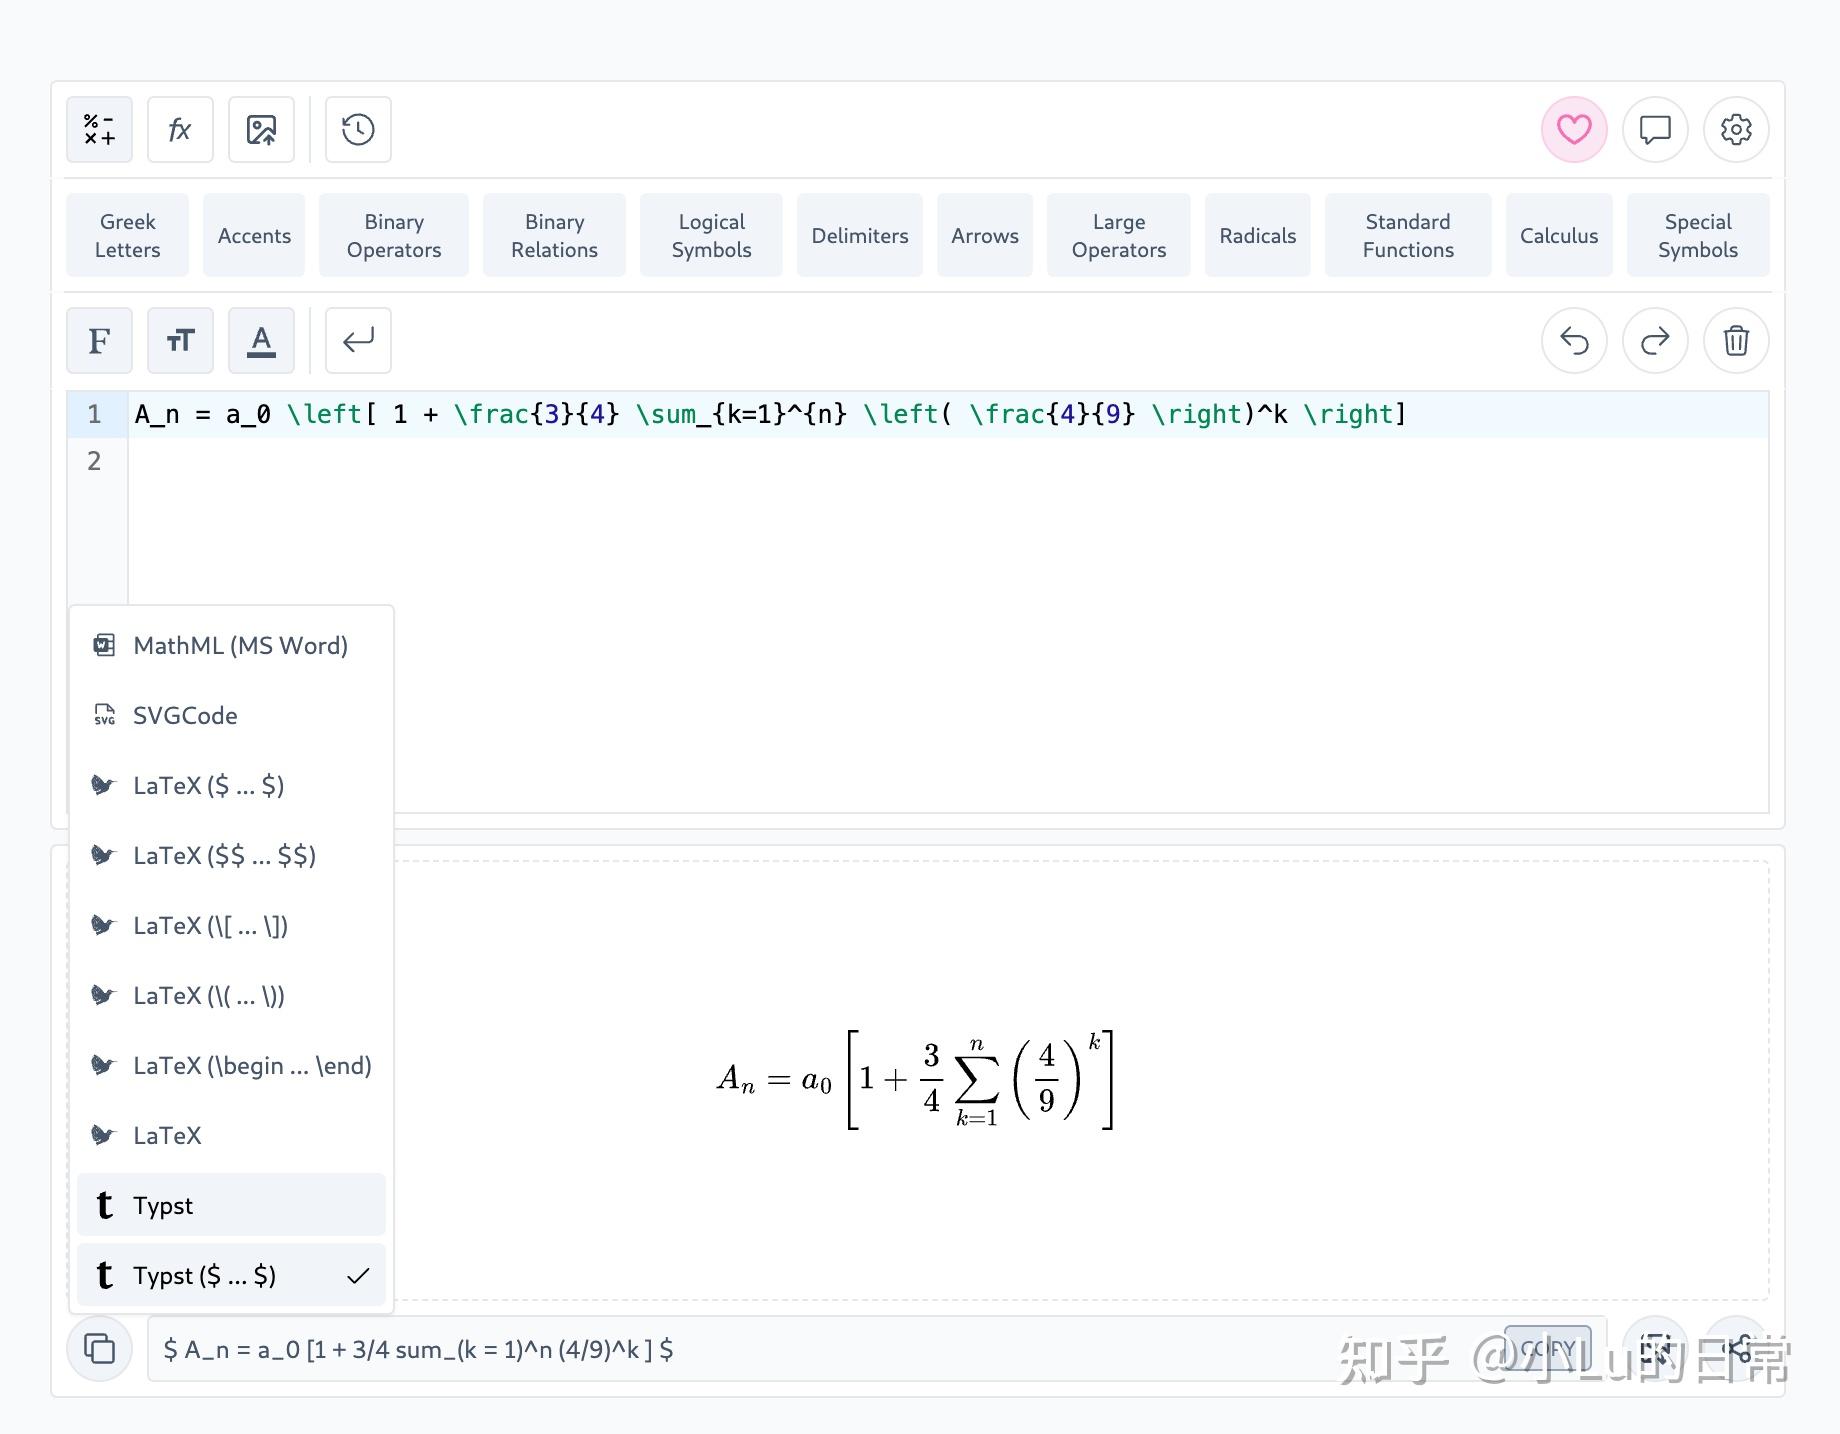Open the image upload icon
1840x1434 pixels.
point(261,130)
